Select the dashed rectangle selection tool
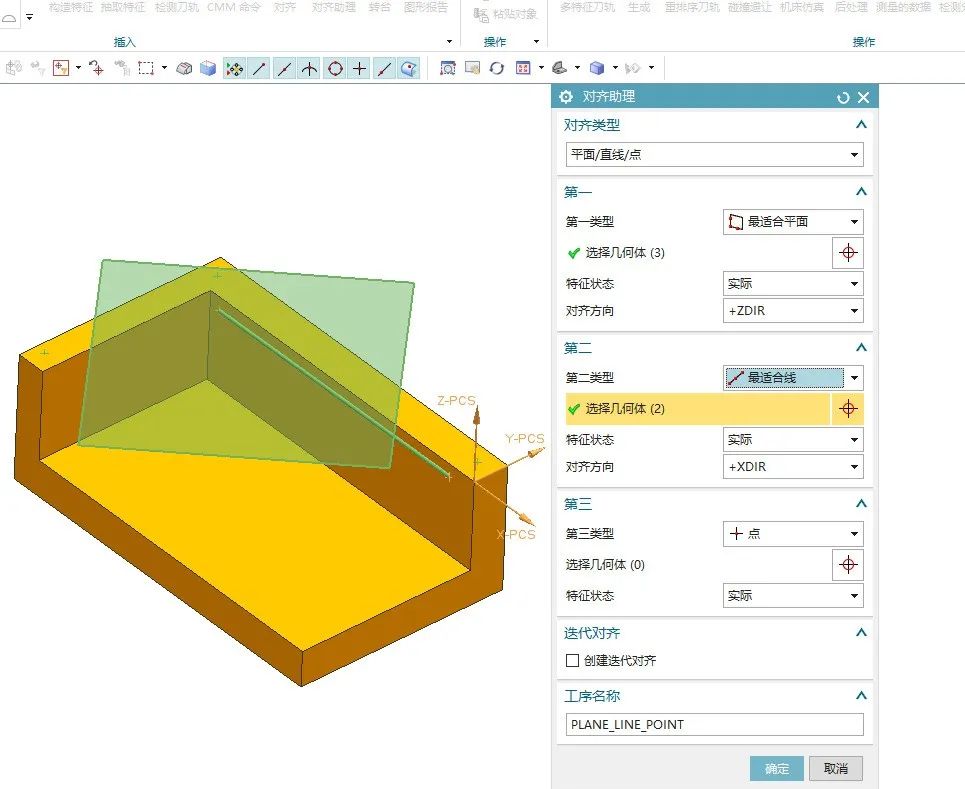 point(146,68)
